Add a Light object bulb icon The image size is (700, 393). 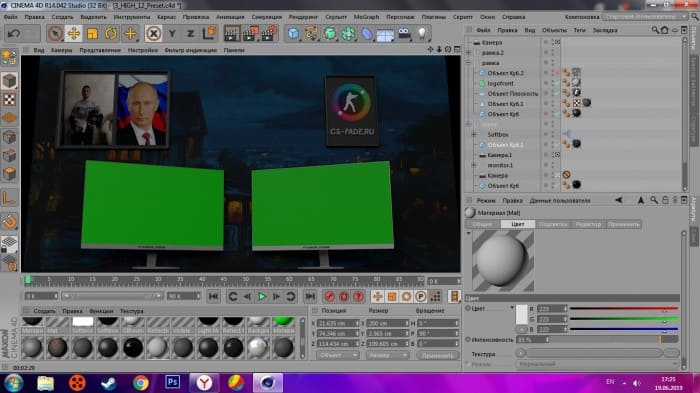point(422,33)
